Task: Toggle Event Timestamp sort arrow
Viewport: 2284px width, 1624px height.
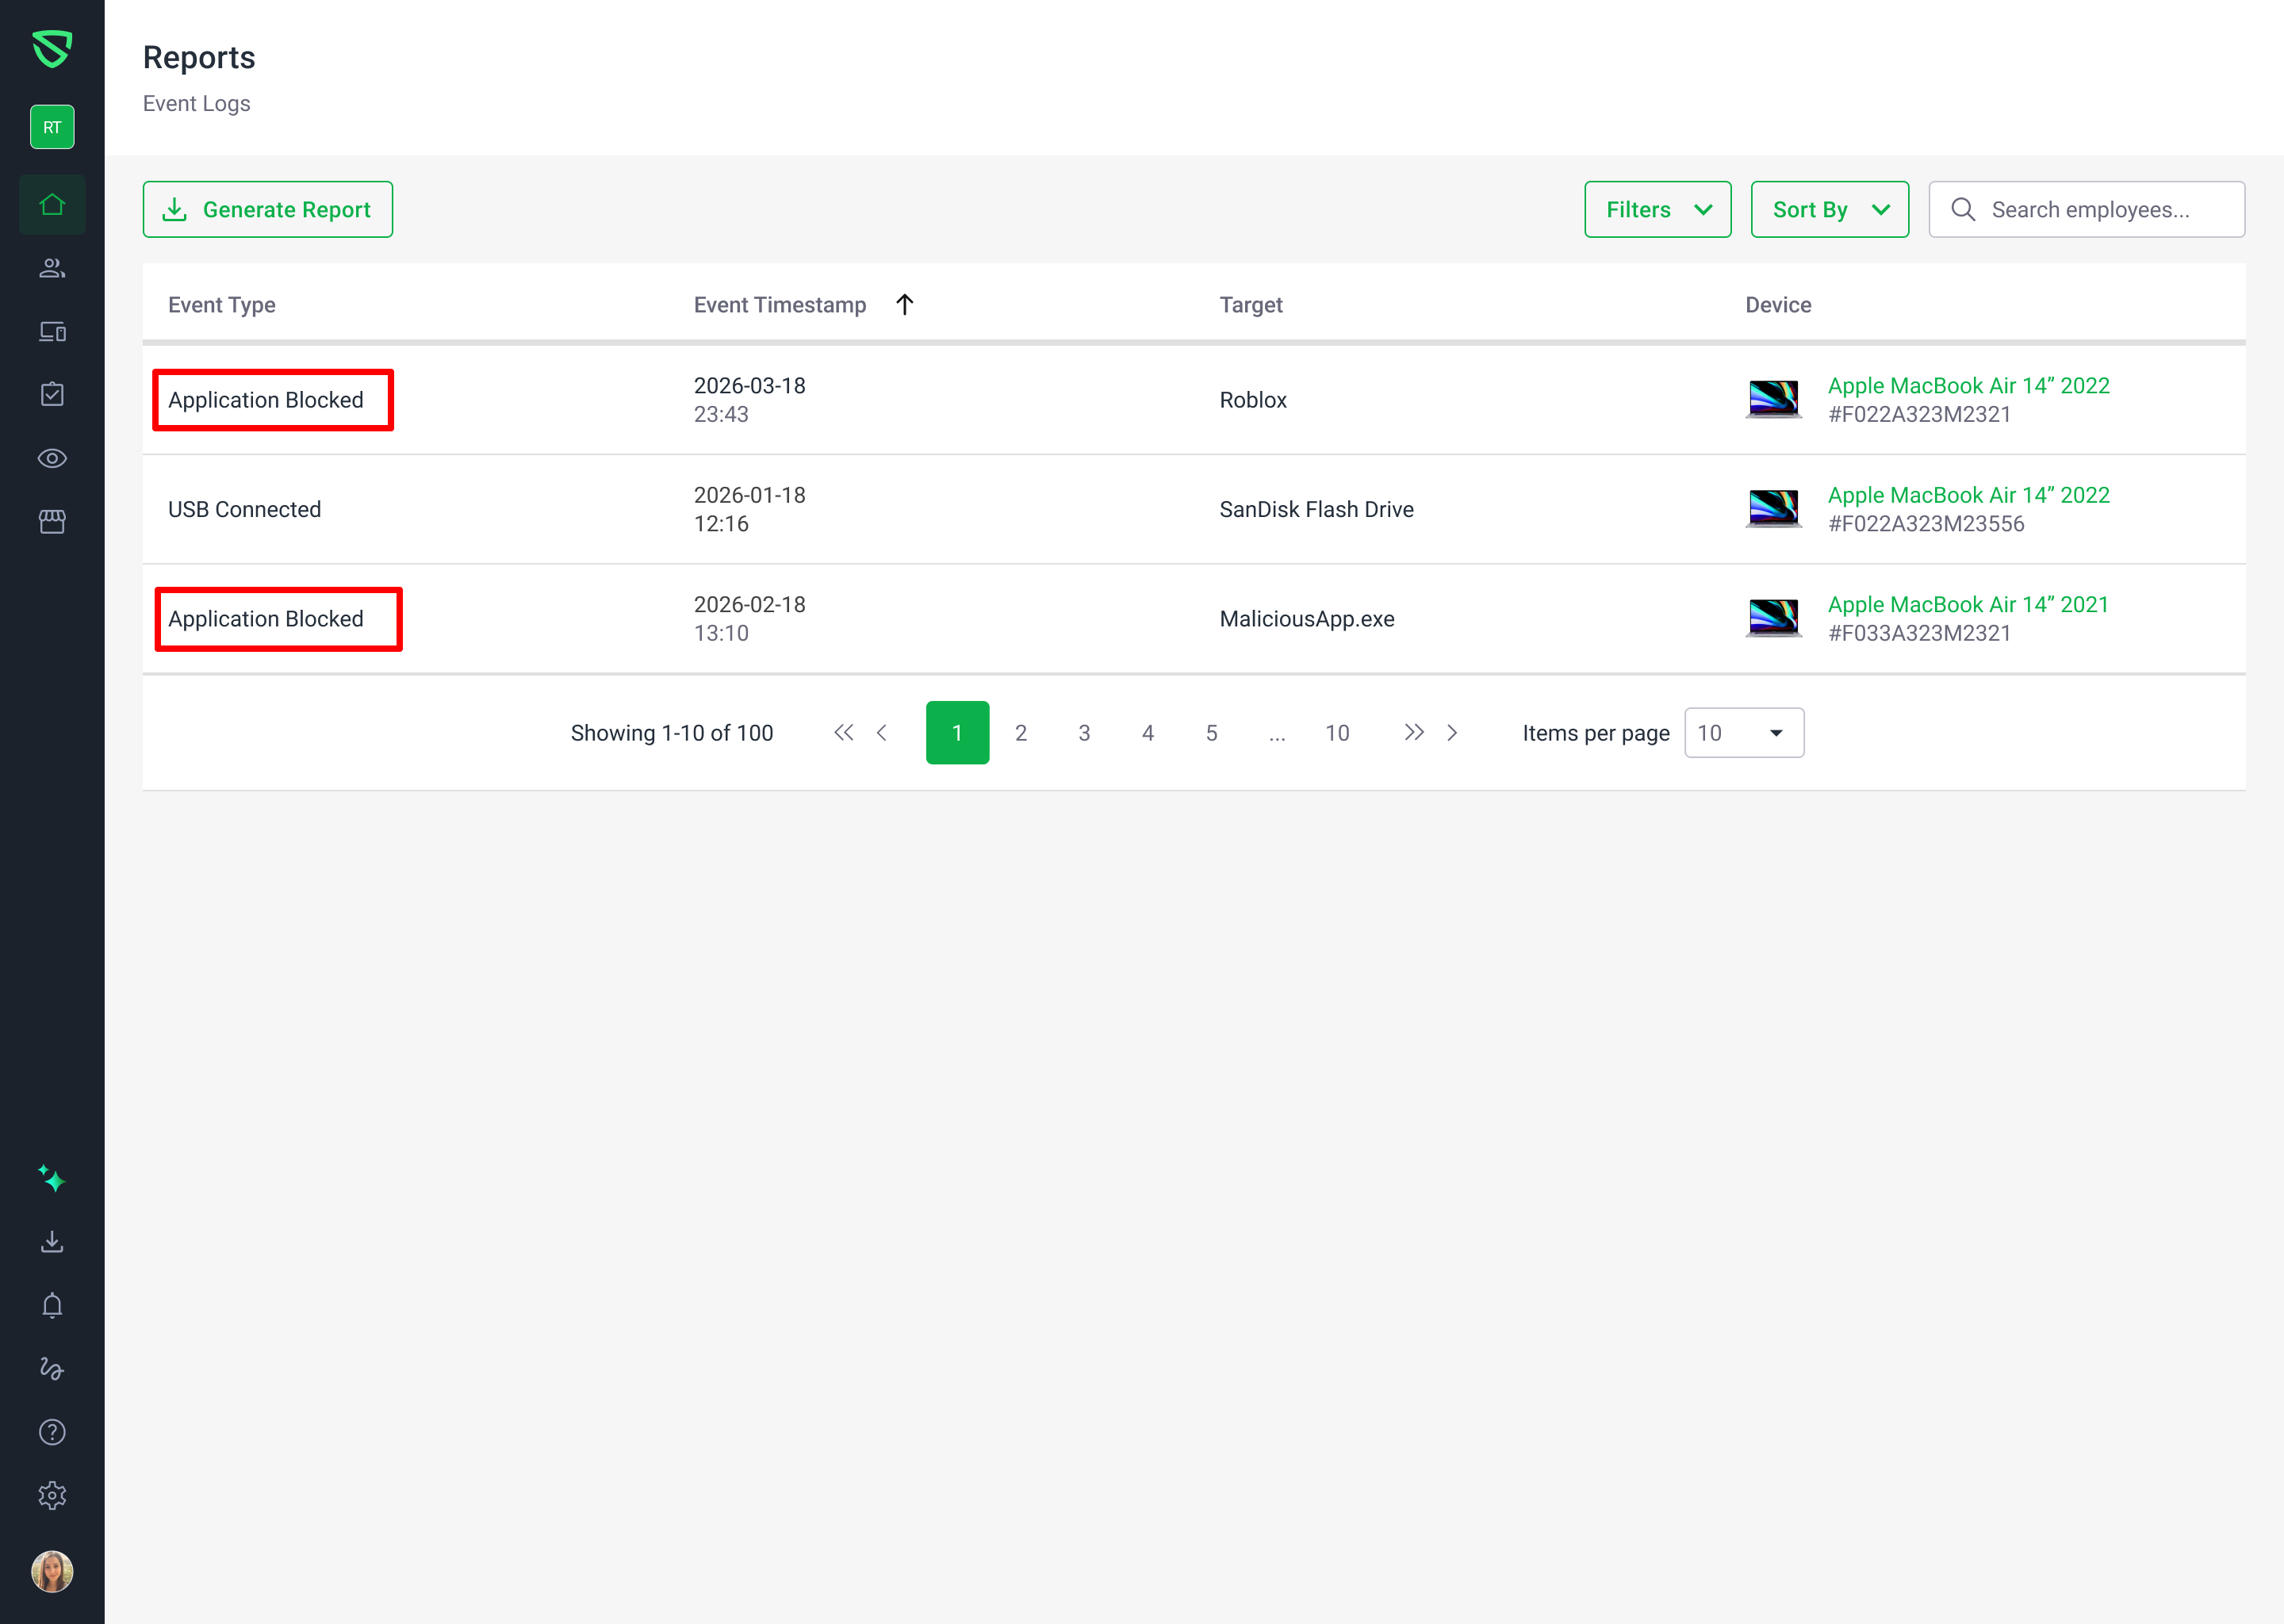Action: (x=904, y=304)
